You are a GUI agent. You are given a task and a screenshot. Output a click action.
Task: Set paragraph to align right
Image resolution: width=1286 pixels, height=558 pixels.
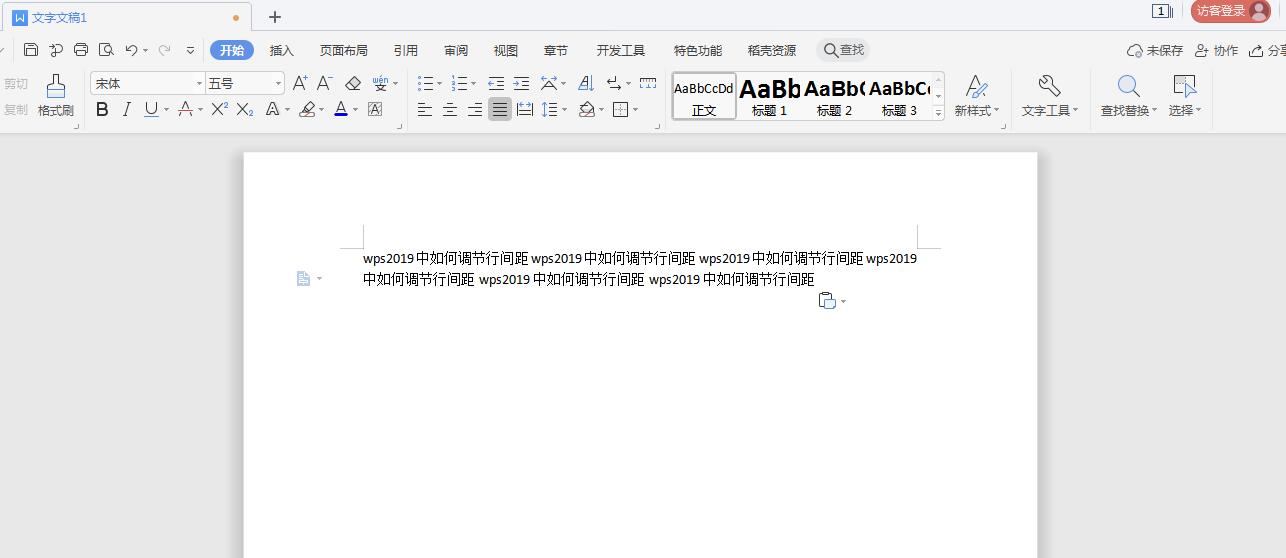click(x=475, y=109)
